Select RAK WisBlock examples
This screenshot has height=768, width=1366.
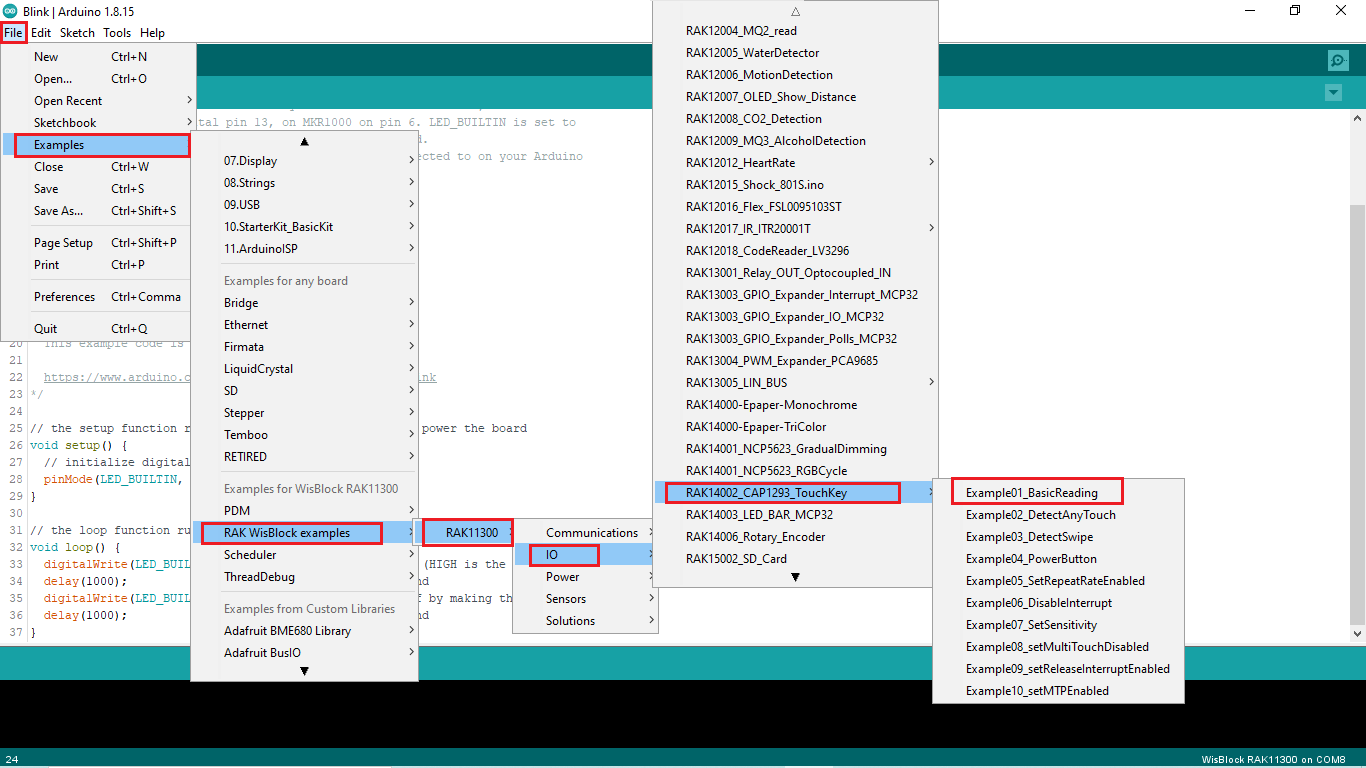point(304,533)
